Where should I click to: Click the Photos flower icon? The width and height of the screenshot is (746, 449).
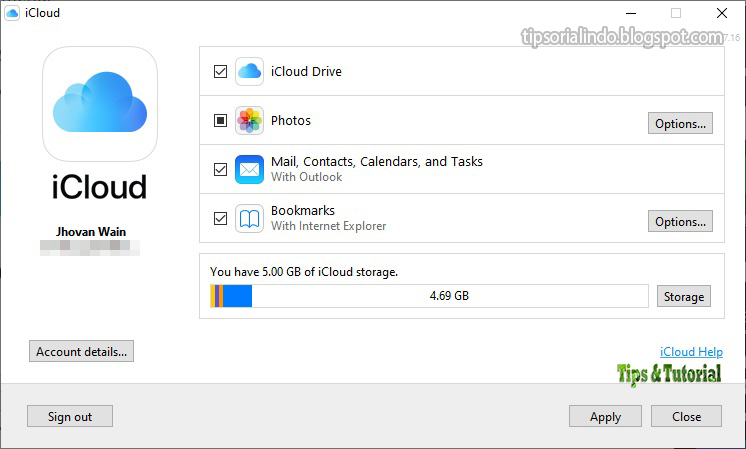click(x=249, y=120)
